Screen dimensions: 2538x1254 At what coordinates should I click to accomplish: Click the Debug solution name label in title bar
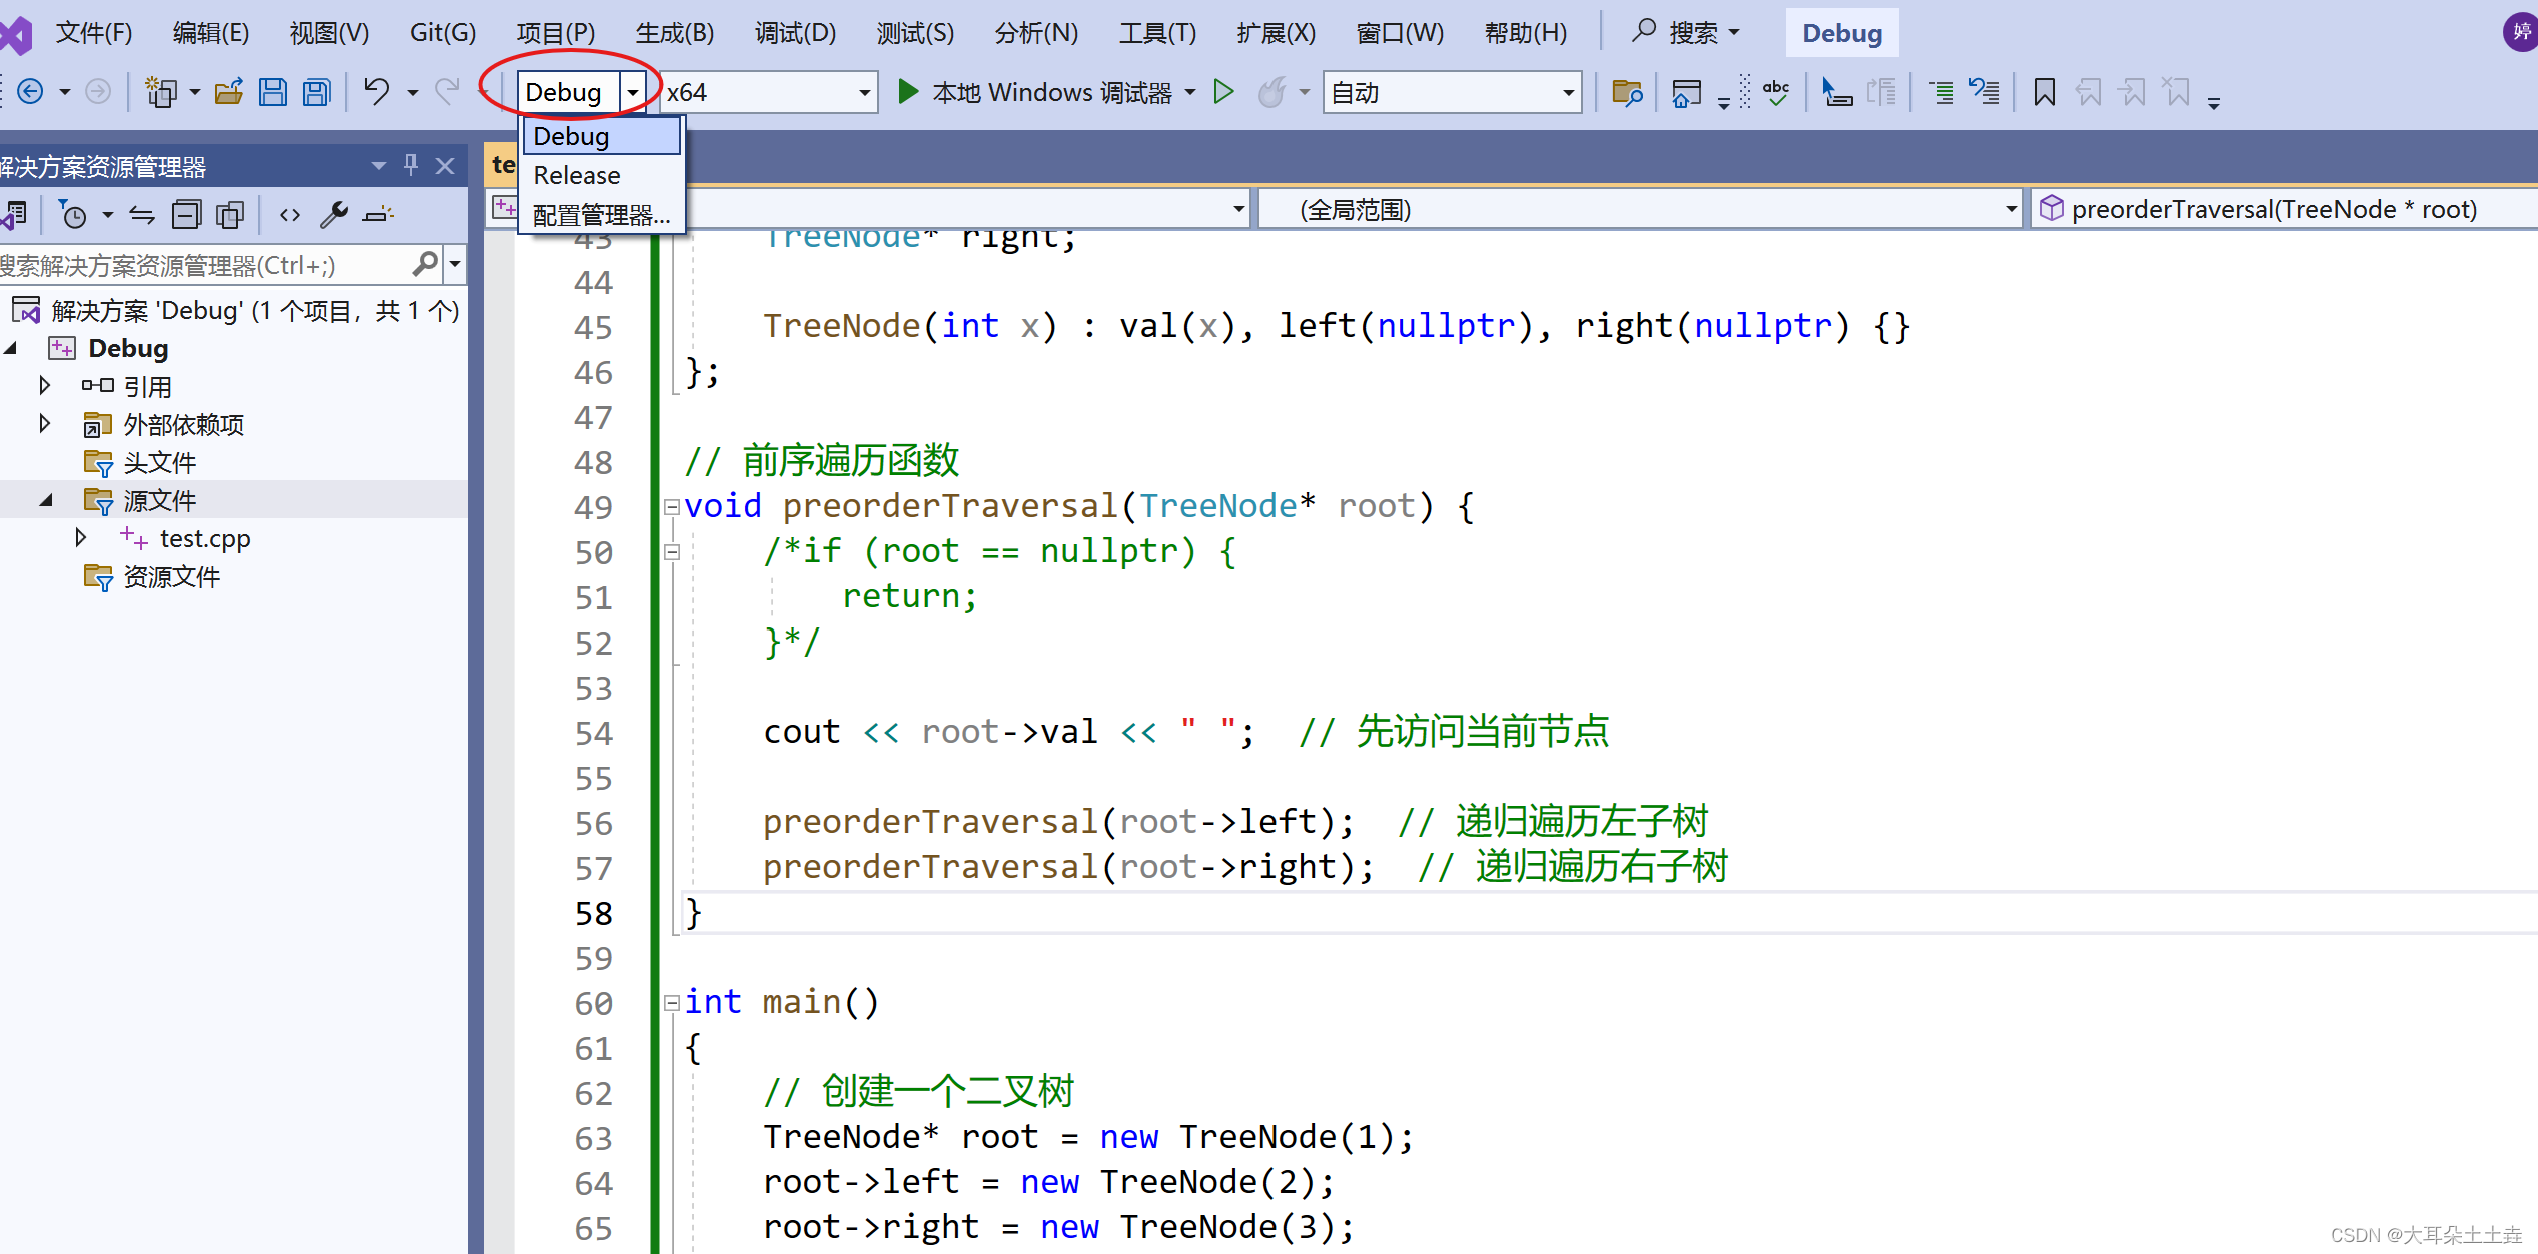click(1842, 33)
